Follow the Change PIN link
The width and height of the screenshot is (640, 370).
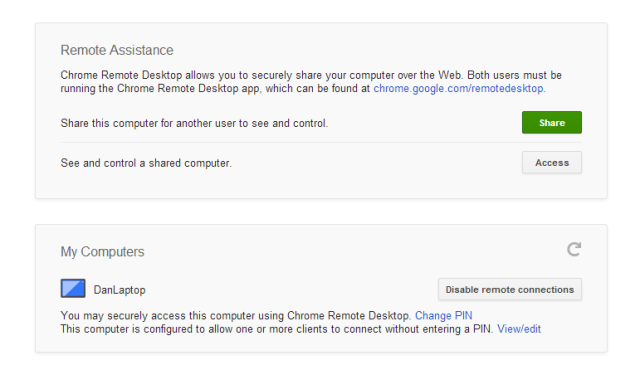(444, 316)
